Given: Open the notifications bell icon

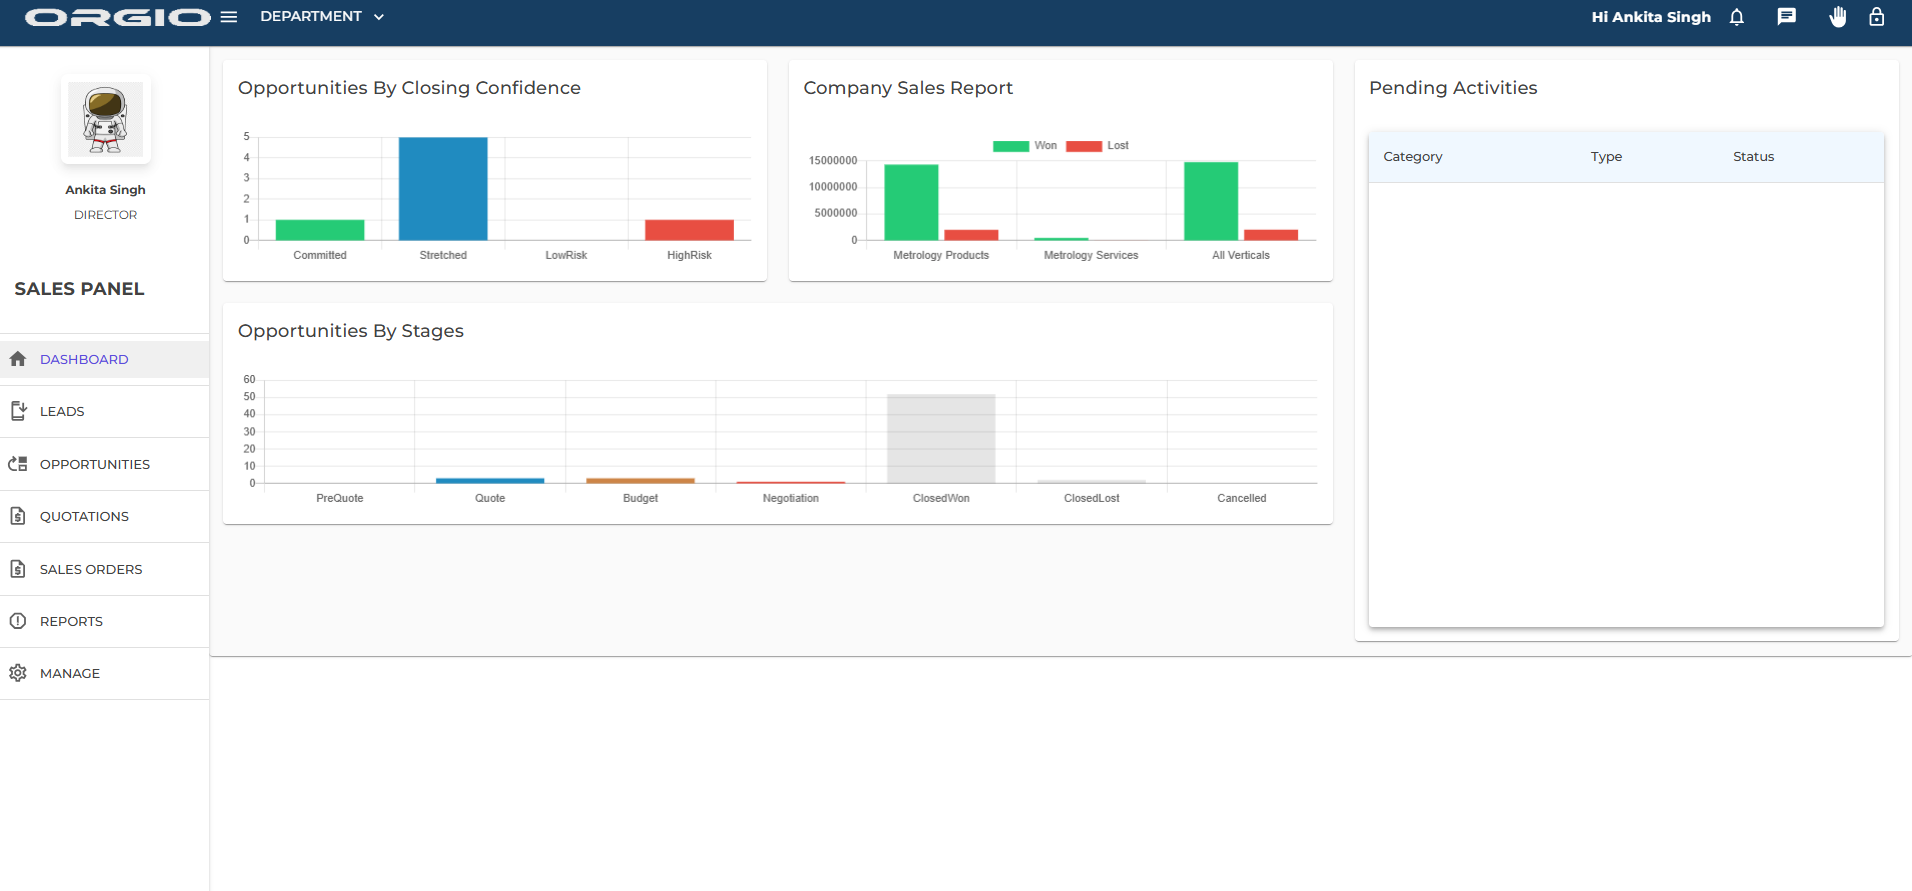Looking at the screenshot, I should (1737, 17).
